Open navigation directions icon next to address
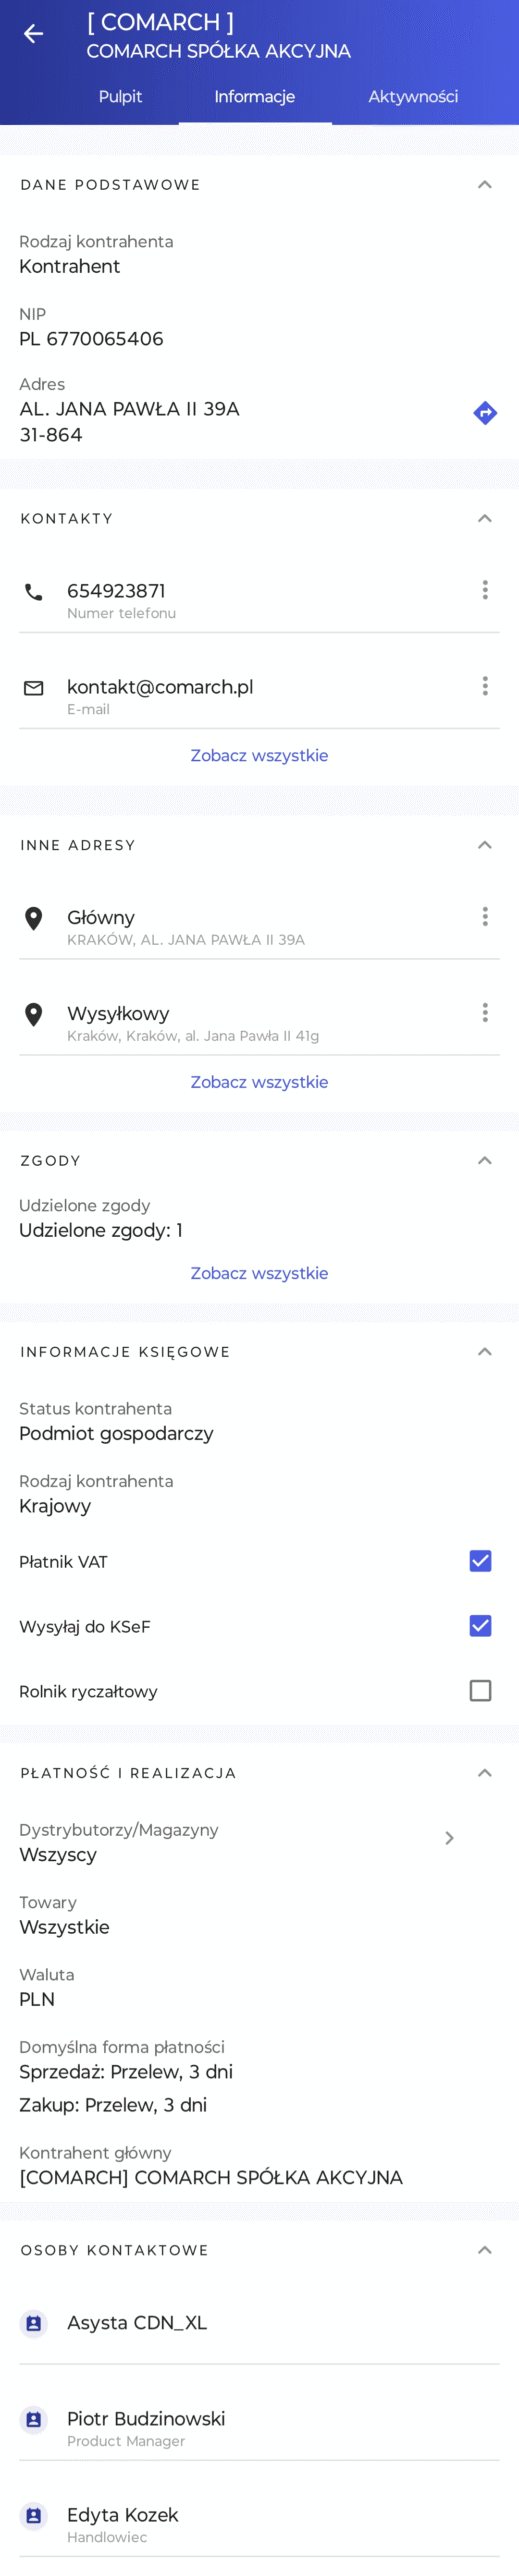Image resolution: width=519 pixels, height=2560 pixels. pos(485,412)
